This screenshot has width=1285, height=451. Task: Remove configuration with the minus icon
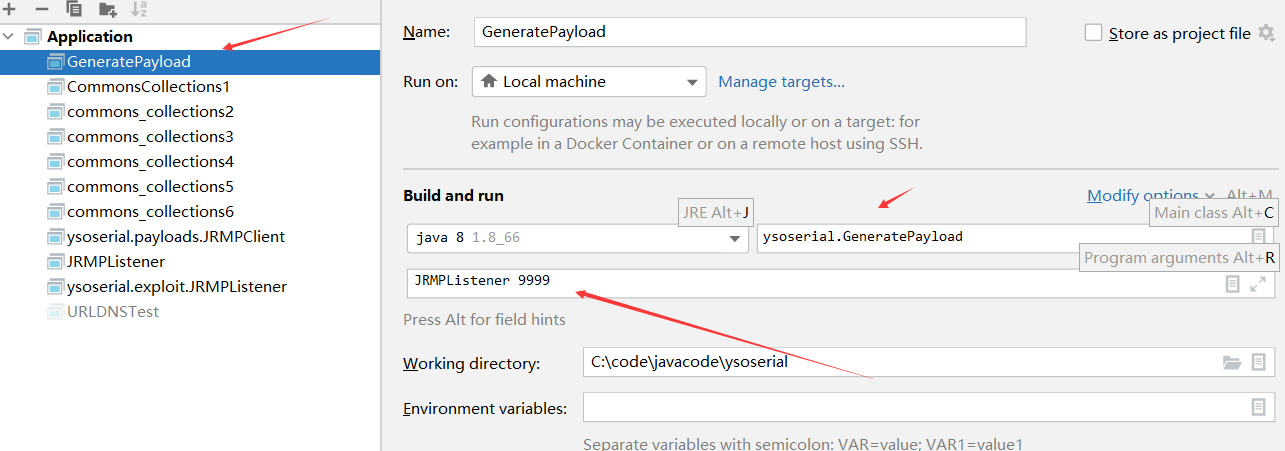pyautogui.click(x=41, y=8)
